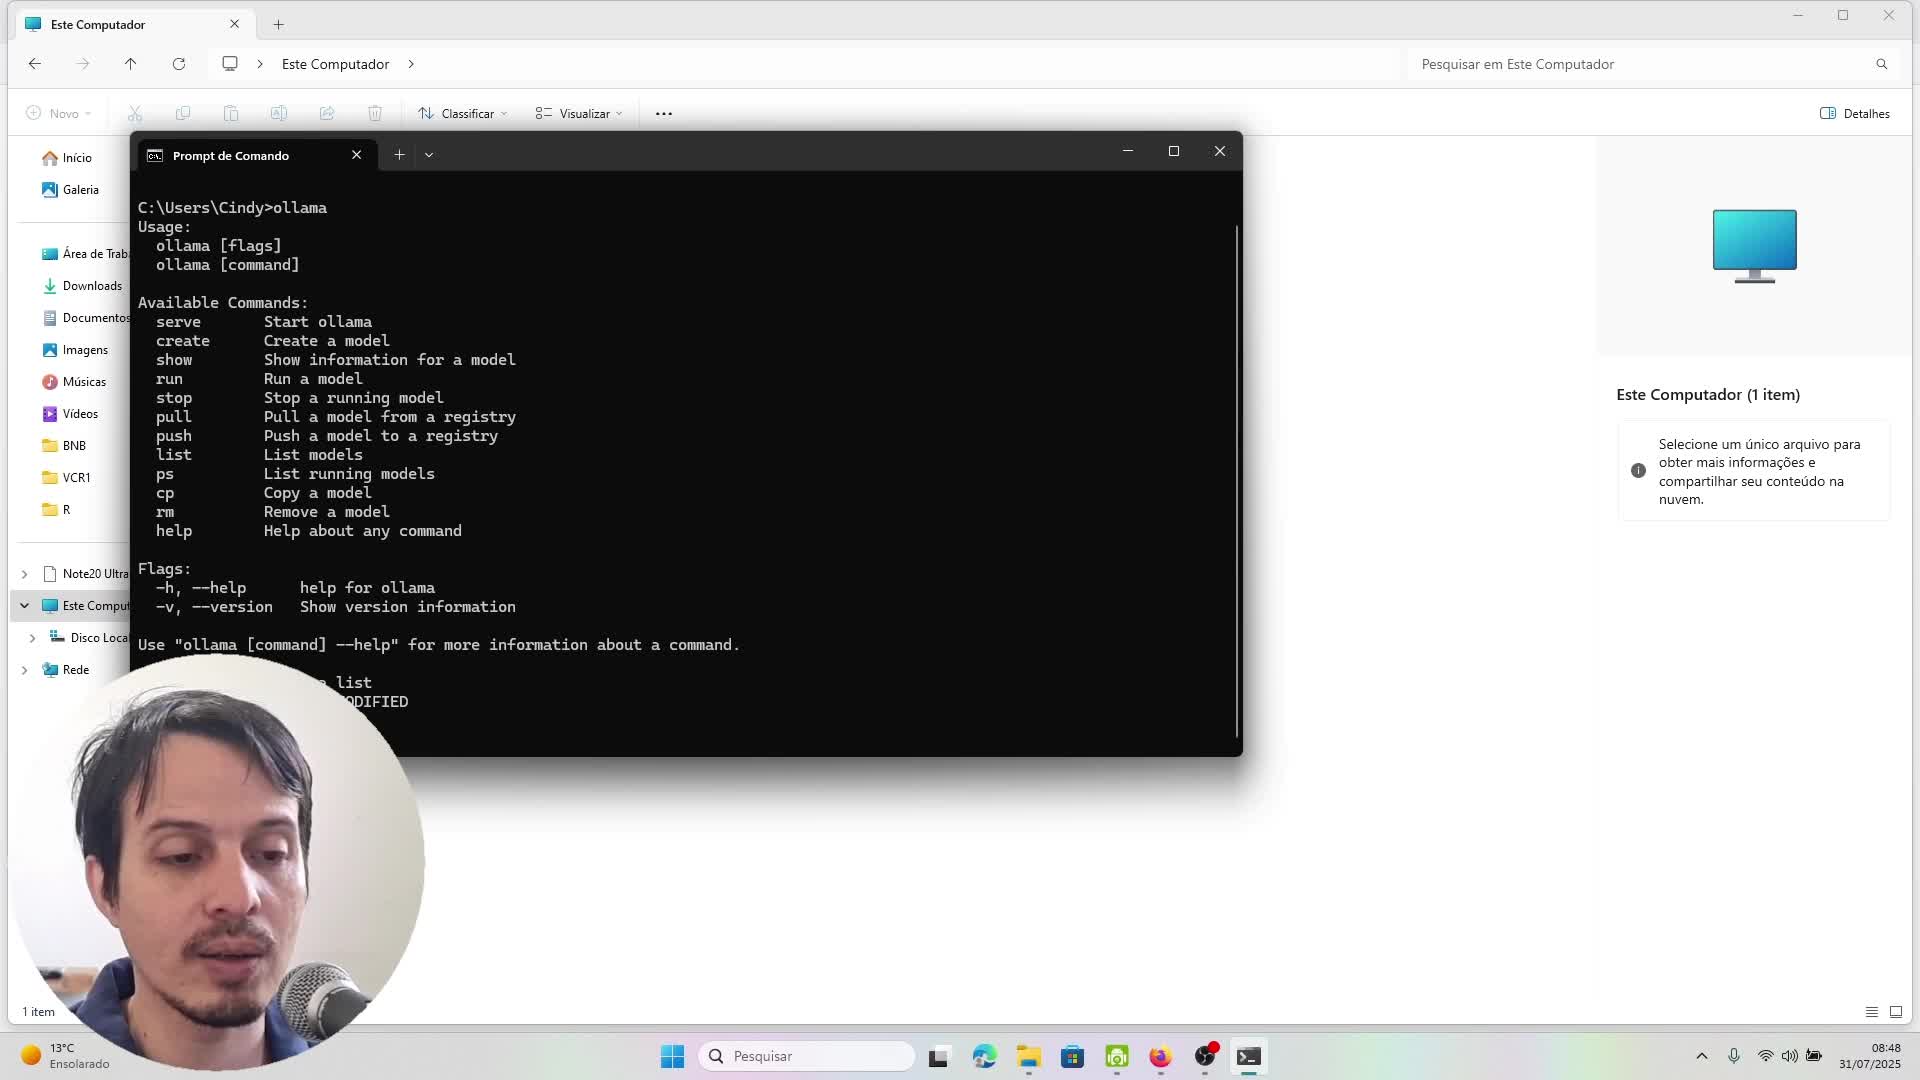Screen dimensions: 1920x1080
Task: Go back in File Explorer
Action: [35, 64]
